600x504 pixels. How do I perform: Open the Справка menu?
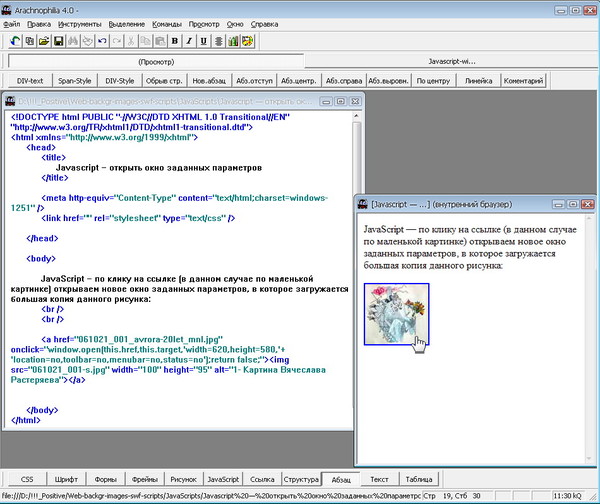[265, 22]
